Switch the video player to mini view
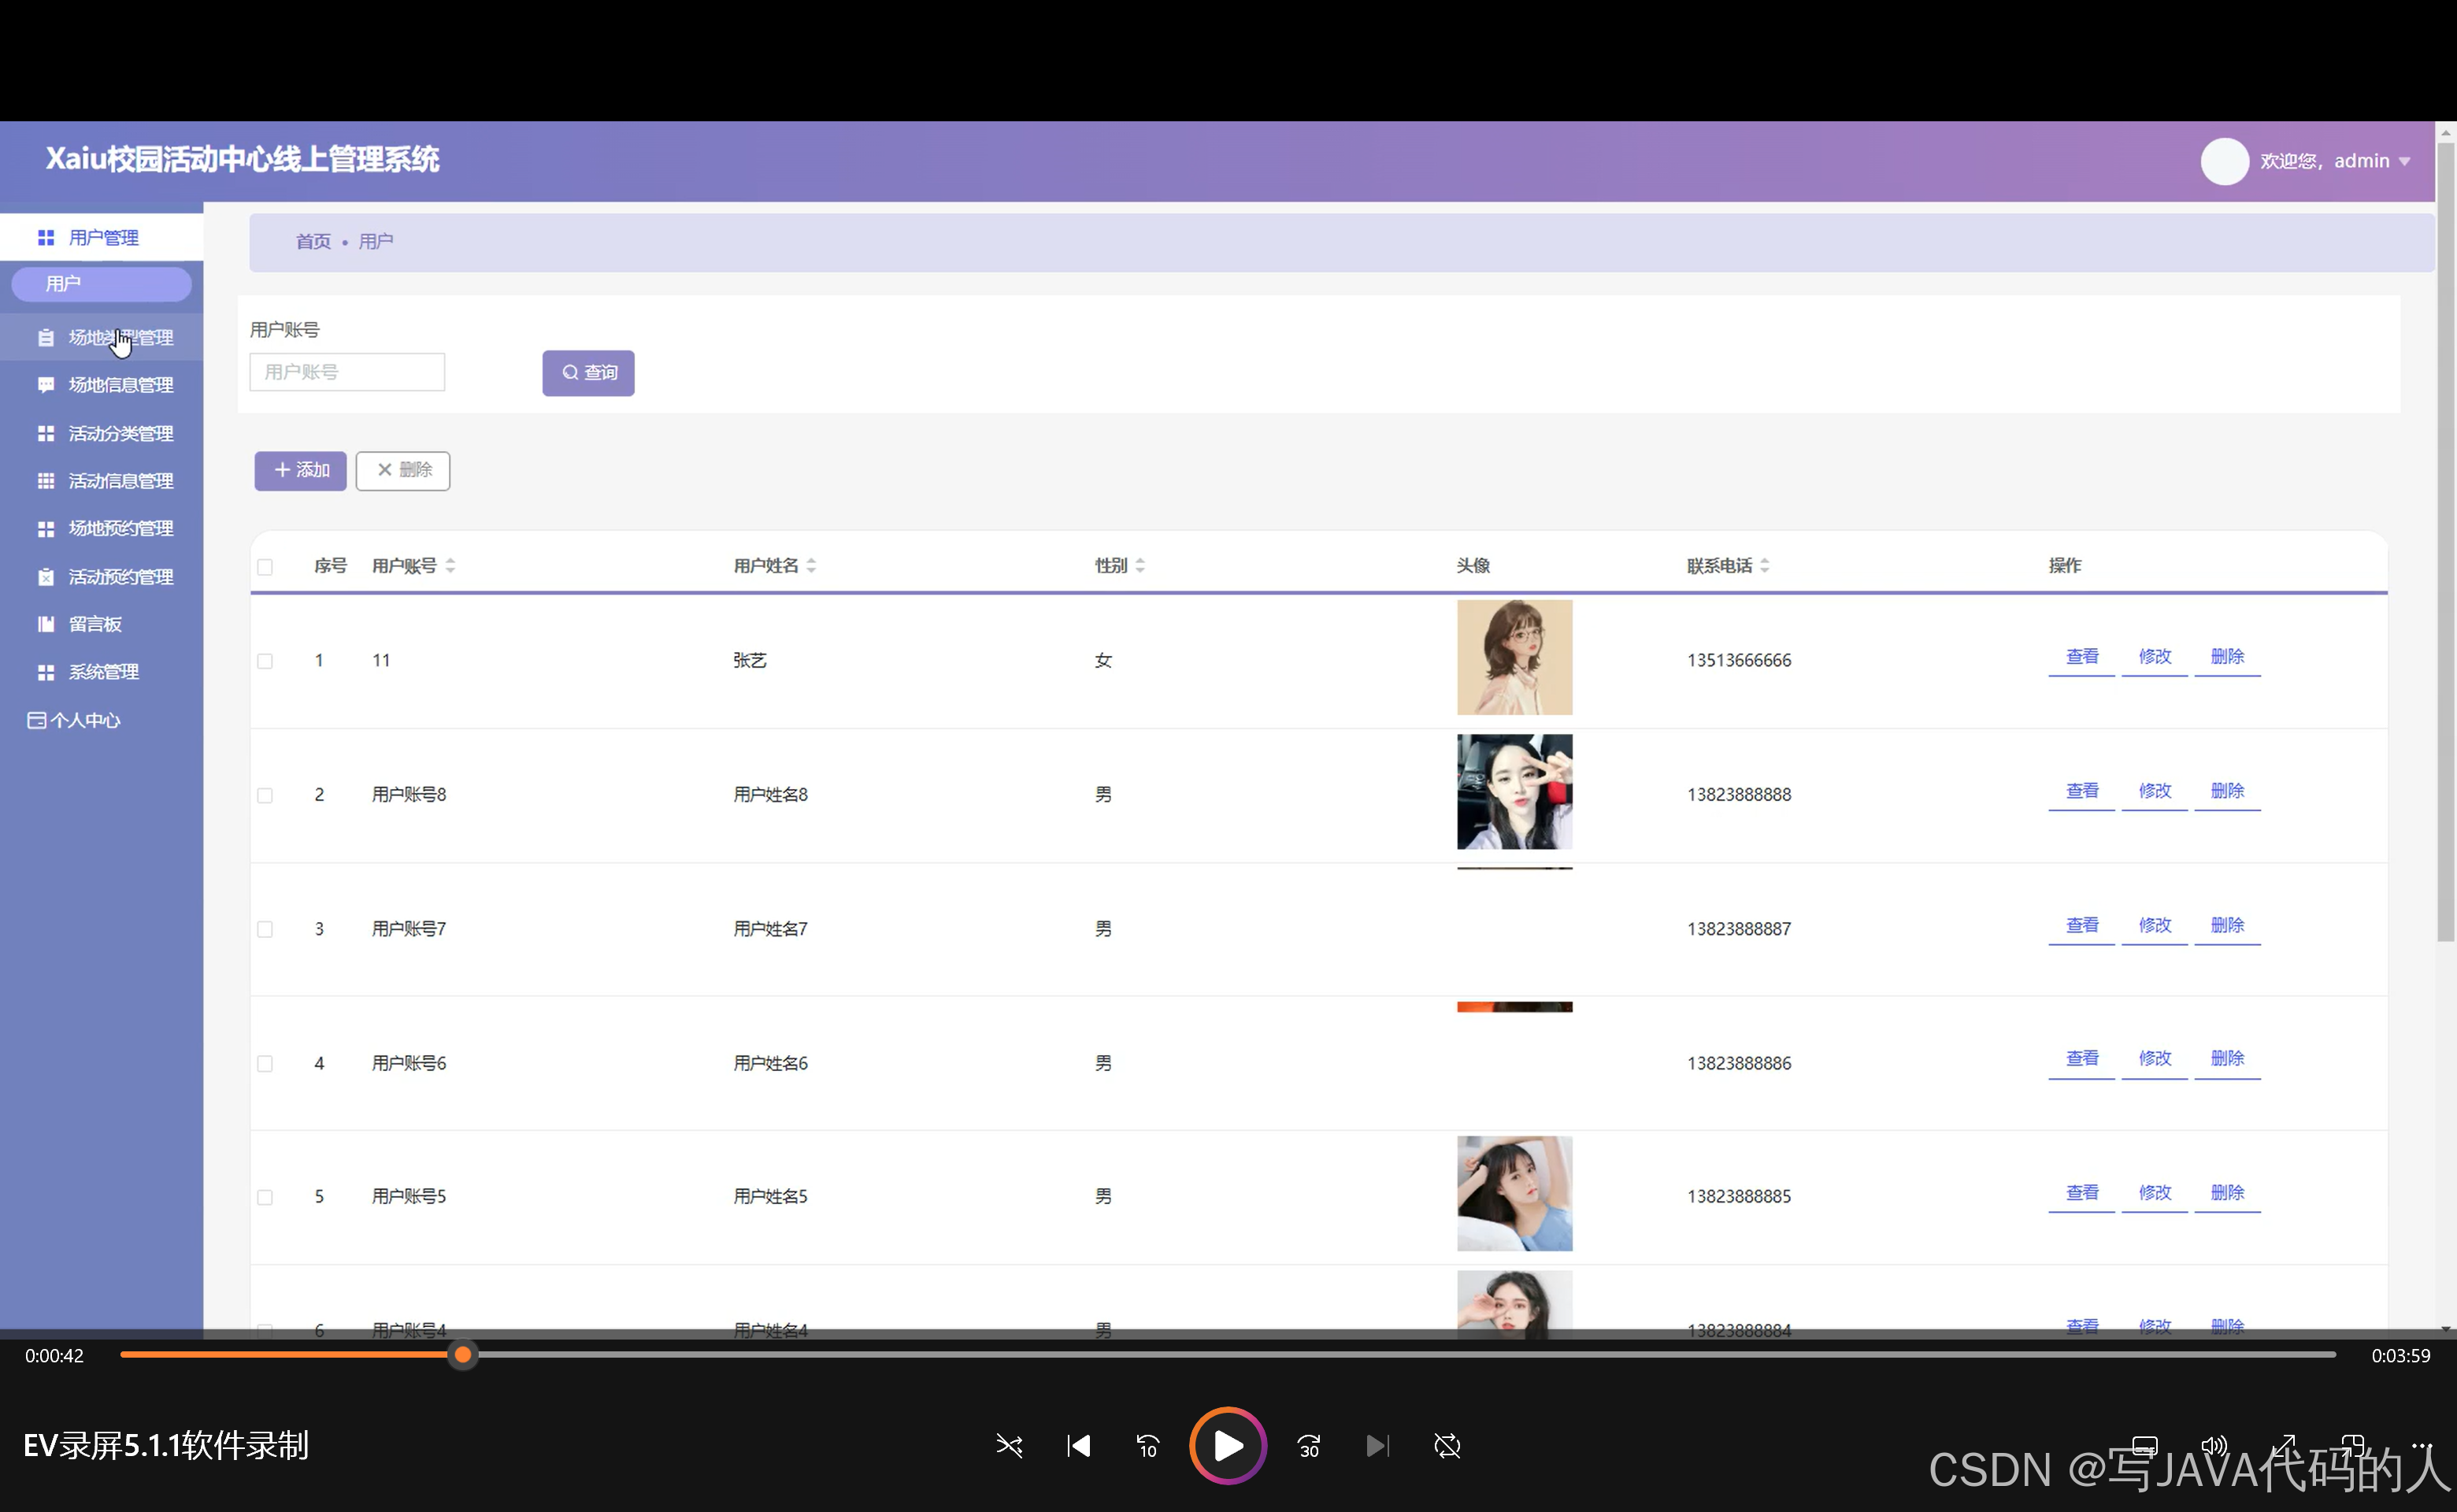 pos(2352,1446)
